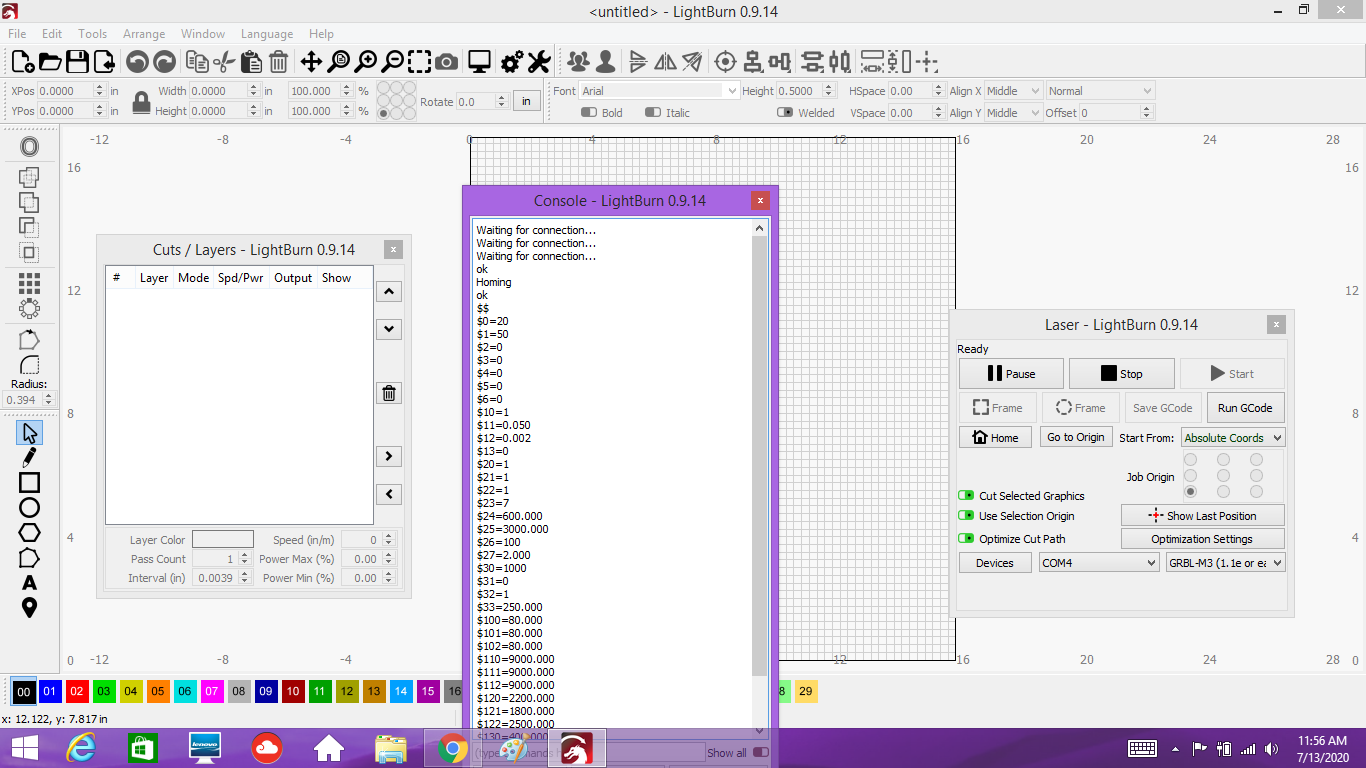This screenshot has height=768, width=1366.
Task: Open the camera capture tool
Action: click(x=447, y=62)
